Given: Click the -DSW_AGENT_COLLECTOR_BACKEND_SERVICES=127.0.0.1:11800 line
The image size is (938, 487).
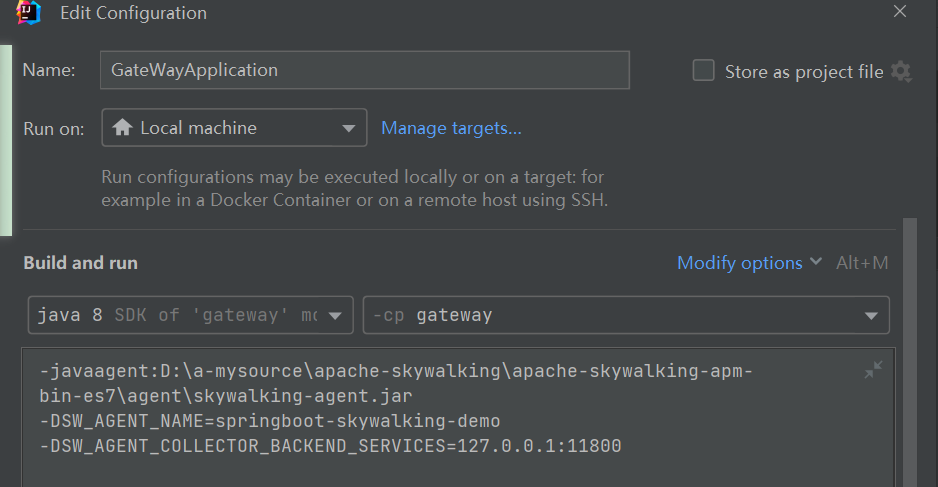Looking at the screenshot, I should click(x=330, y=446).
